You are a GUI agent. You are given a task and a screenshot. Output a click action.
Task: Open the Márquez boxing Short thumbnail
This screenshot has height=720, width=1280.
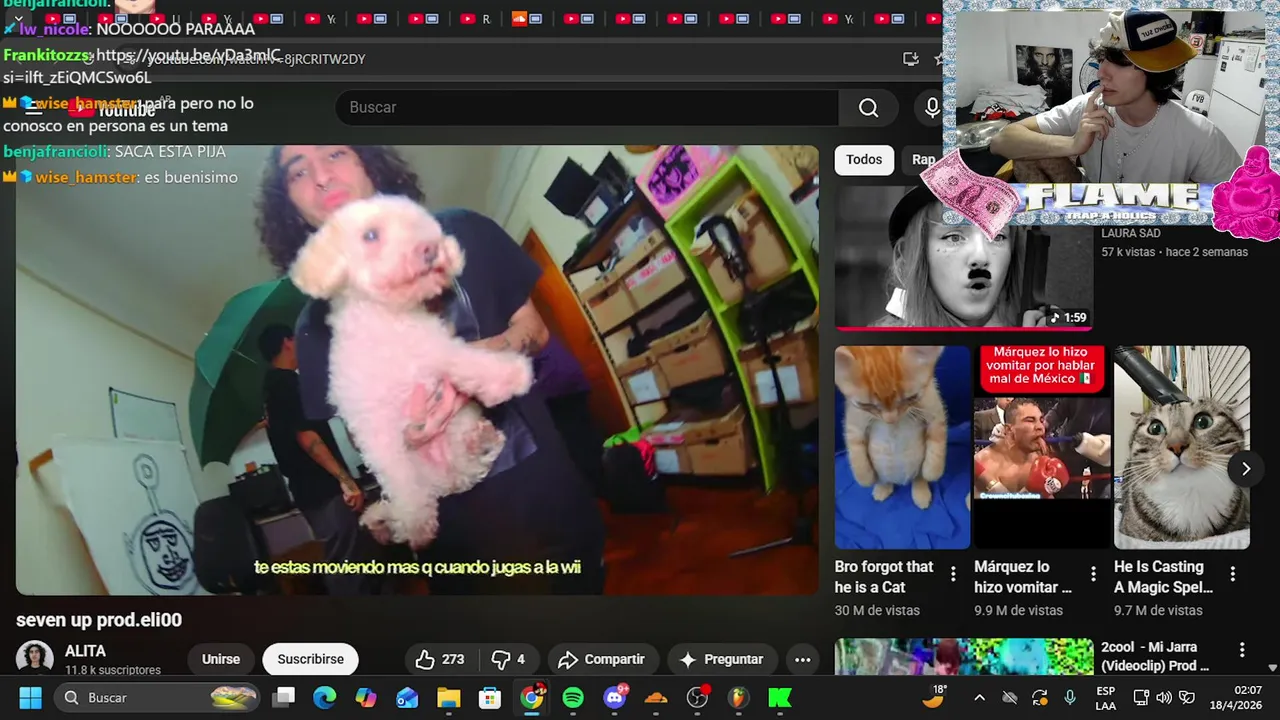pyautogui.click(x=1042, y=447)
